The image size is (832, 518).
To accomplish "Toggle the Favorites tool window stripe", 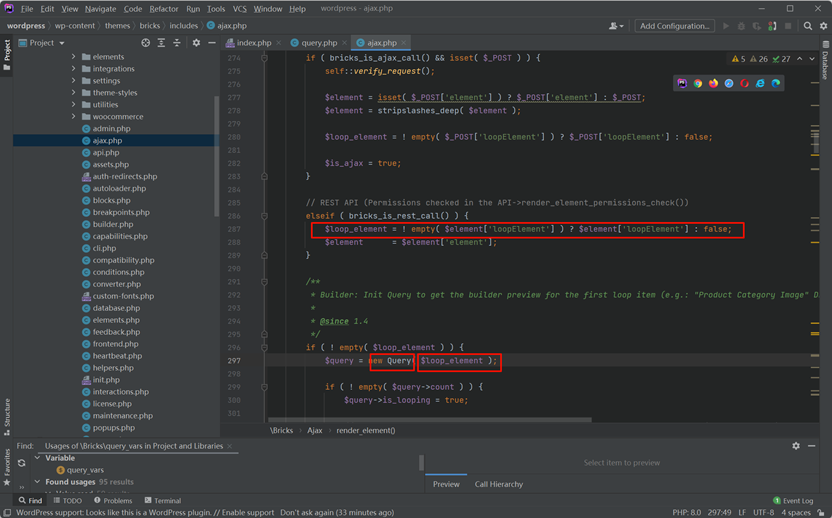I will pyautogui.click(x=7, y=467).
